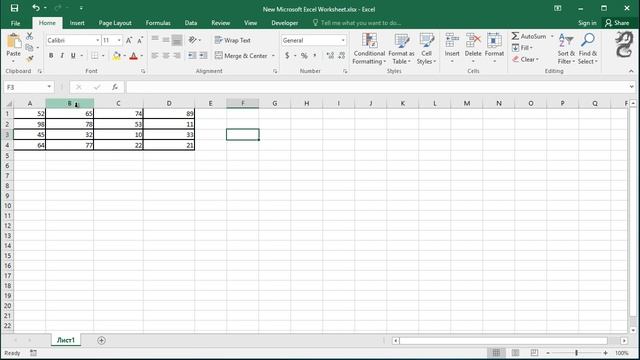Screen dimensions: 640x360
Task: Click the Cut scissors icon
Action: pyautogui.click(x=29, y=36)
